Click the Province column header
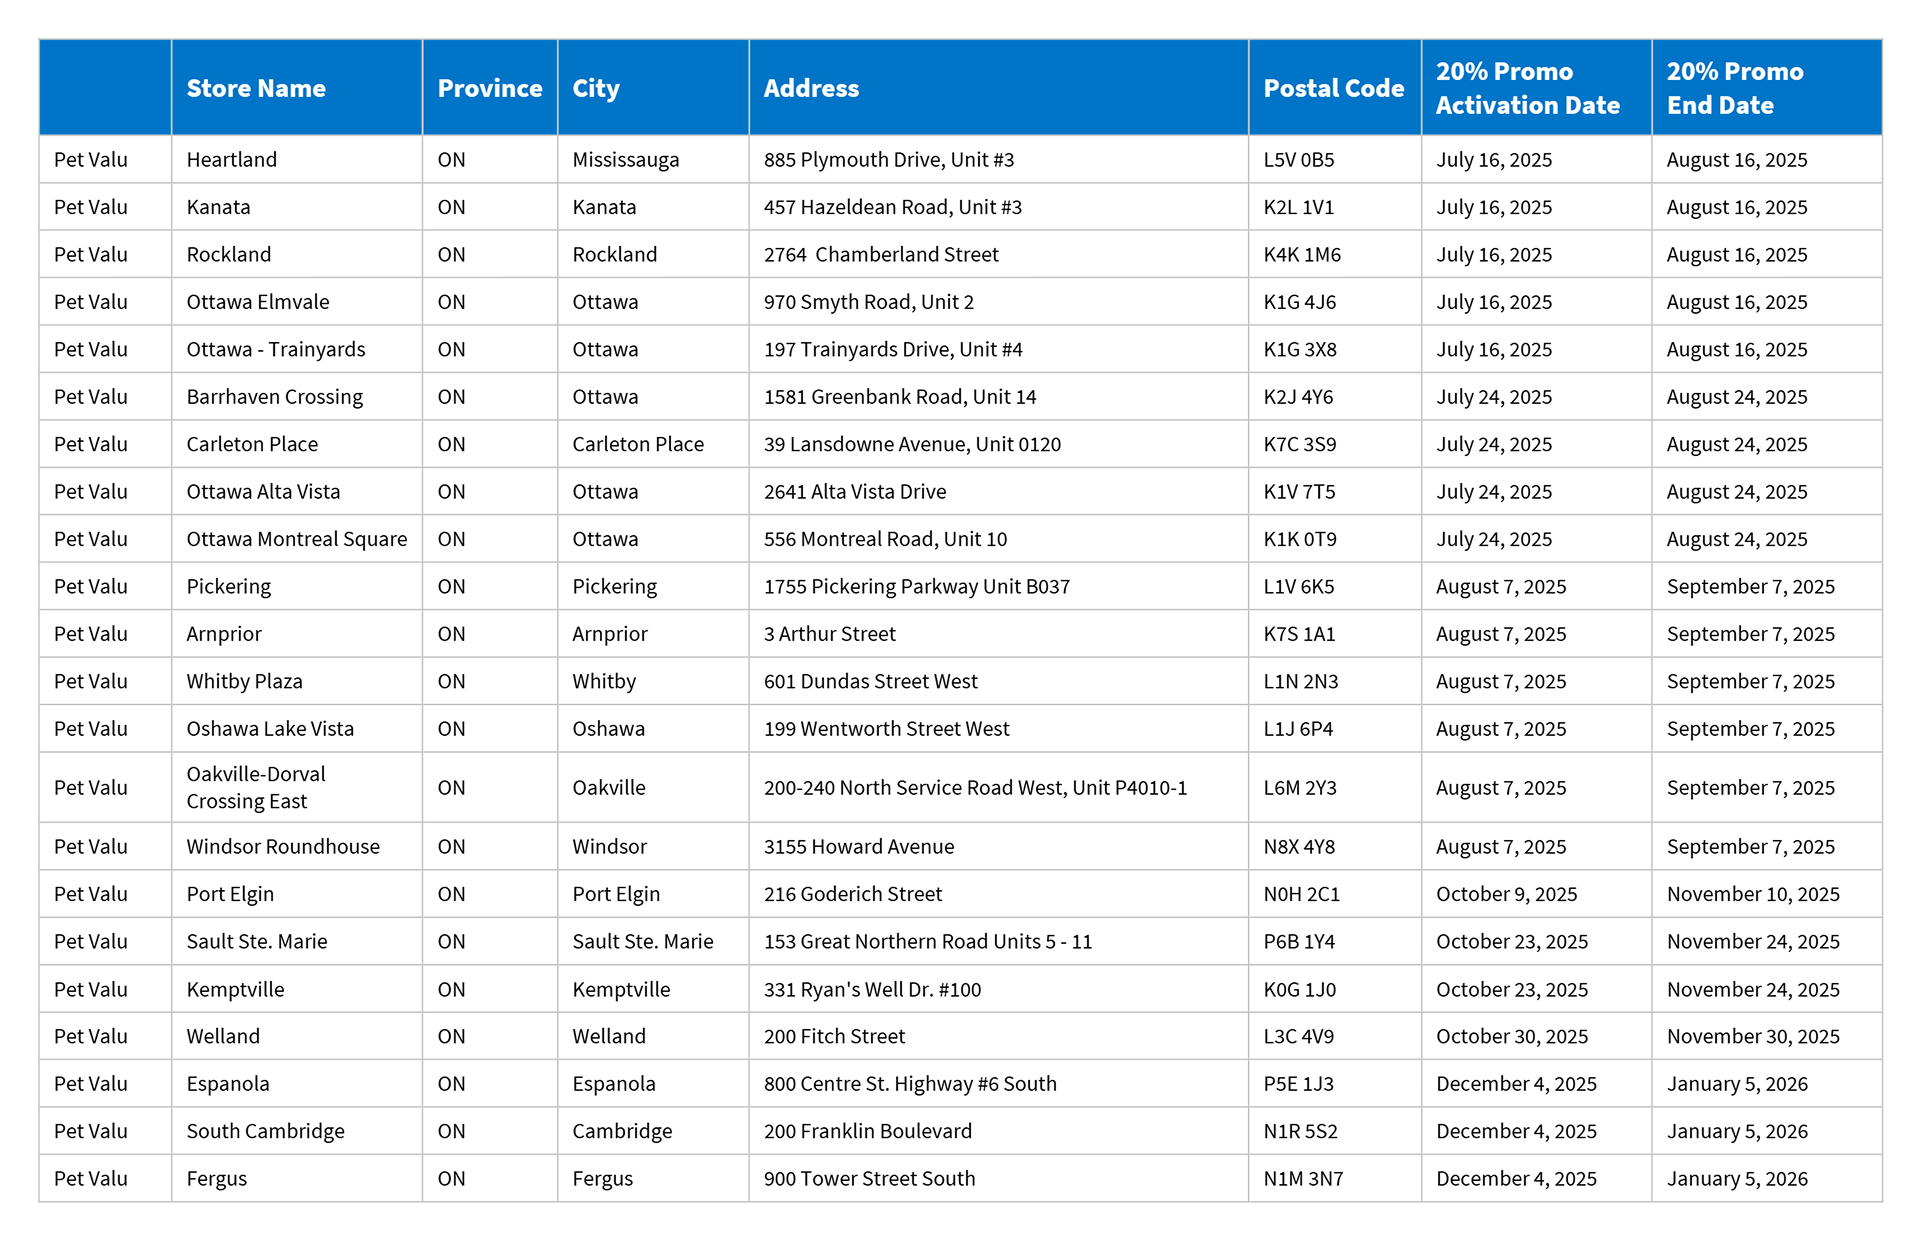 (489, 88)
